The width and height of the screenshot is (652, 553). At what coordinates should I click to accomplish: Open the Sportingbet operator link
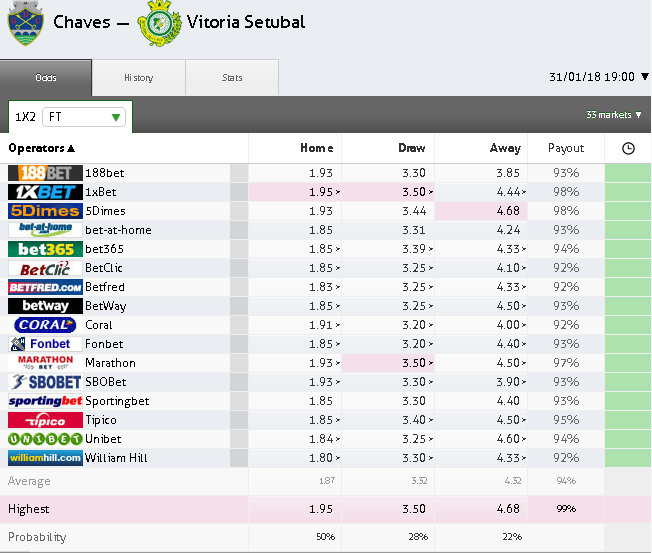117,401
